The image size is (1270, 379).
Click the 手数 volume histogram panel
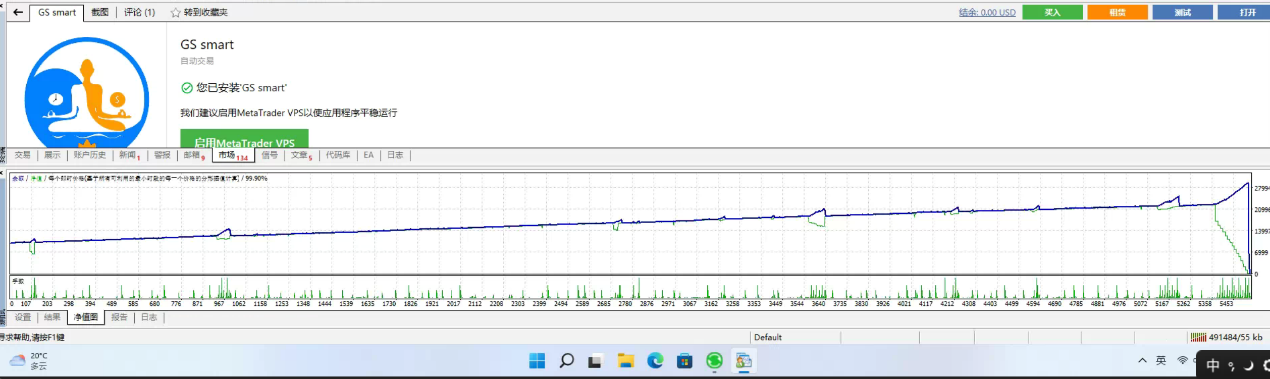(x=630, y=288)
